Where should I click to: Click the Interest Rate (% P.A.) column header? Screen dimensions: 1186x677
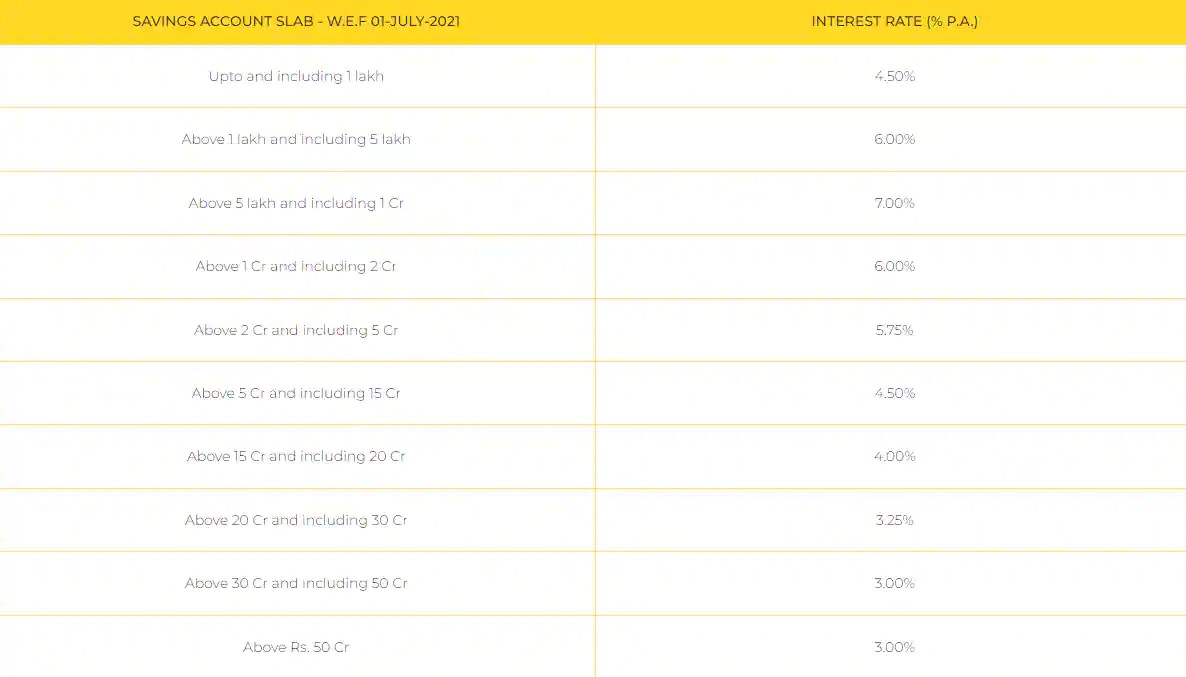tap(894, 21)
